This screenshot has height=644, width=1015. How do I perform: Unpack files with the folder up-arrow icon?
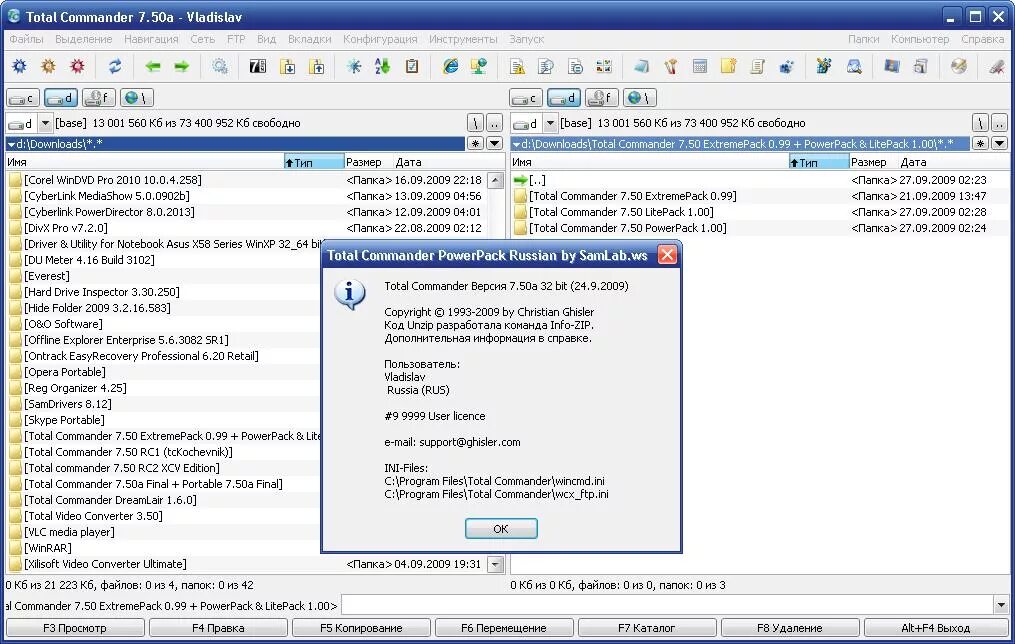(317, 66)
